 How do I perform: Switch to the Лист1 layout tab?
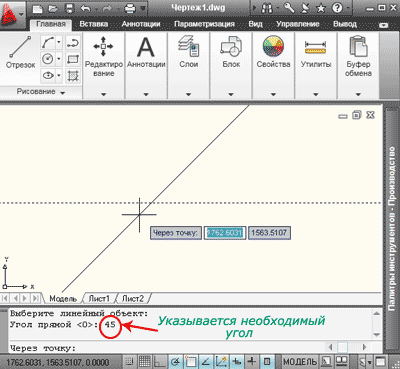pyautogui.click(x=99, y=299)
